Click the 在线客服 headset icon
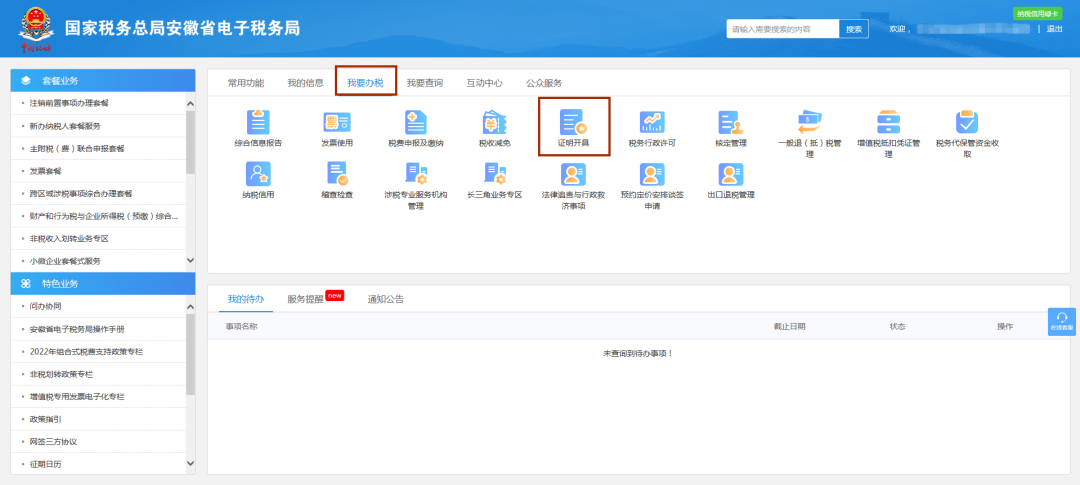The width and height of the screenshot is (1080, 485). (x=1061, y=318)
